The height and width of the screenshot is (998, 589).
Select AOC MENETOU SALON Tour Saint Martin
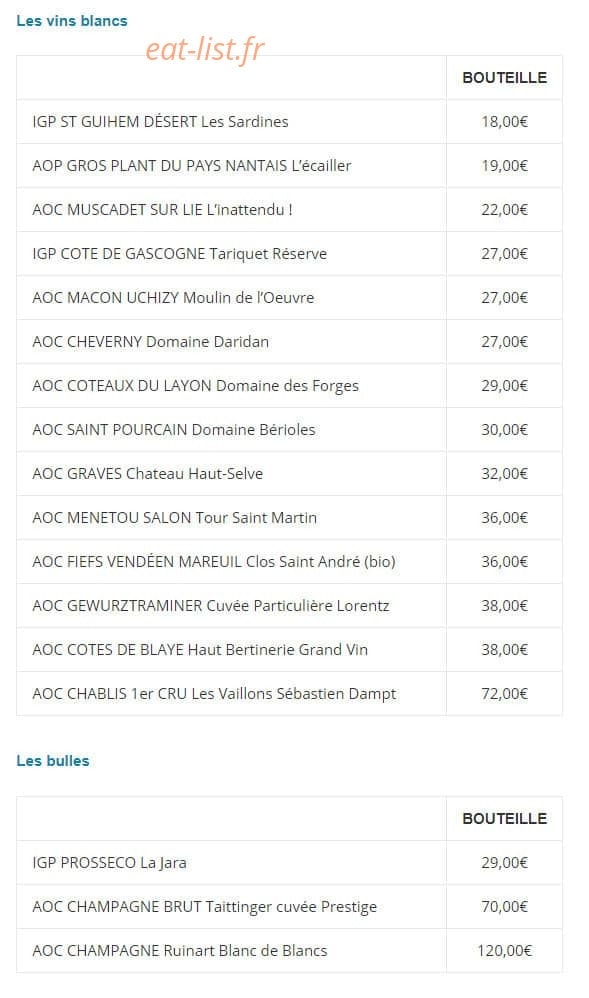(174, 517)
